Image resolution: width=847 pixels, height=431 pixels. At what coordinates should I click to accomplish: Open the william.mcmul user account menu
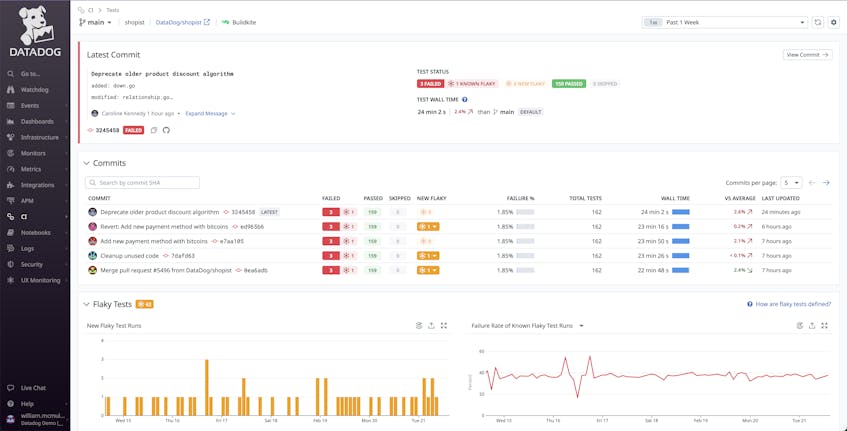(x=35, y=420)
